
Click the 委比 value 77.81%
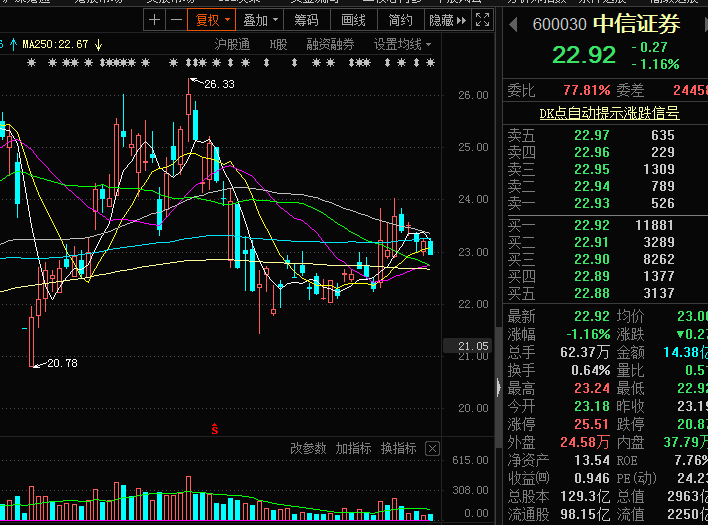click(587, 90)
